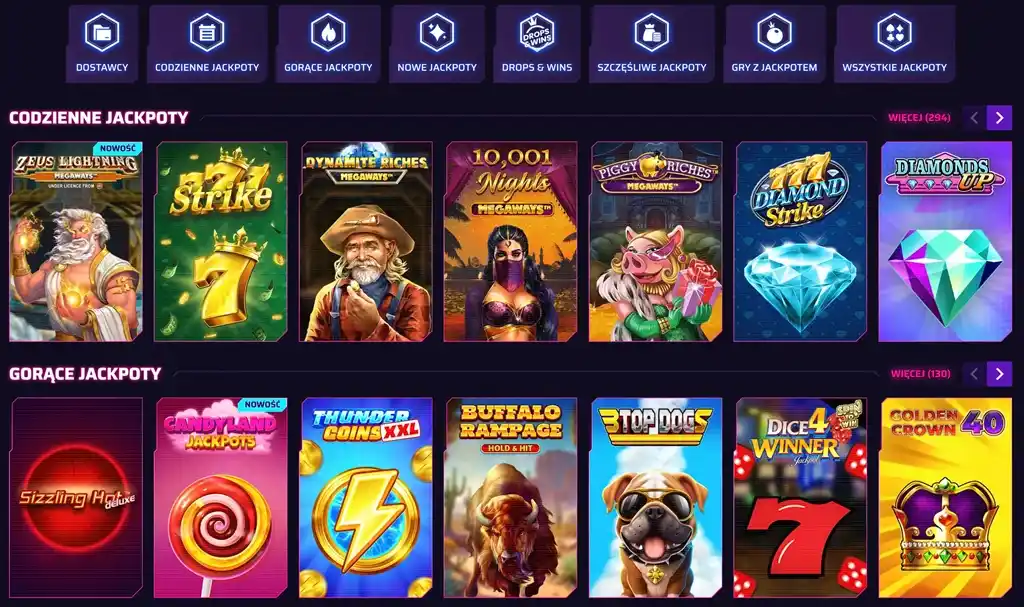Launch the Dynamite Riches Megaways game
Viewport: 1024px width, 607px height.
click(x=366, y=241)
